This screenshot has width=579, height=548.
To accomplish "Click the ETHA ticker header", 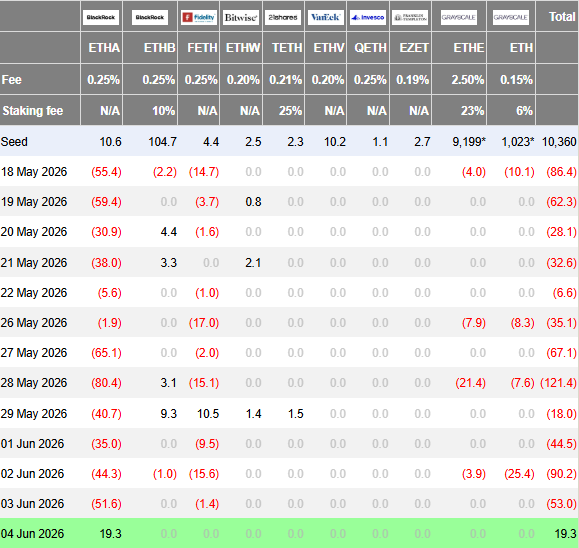I will point(104,48).
